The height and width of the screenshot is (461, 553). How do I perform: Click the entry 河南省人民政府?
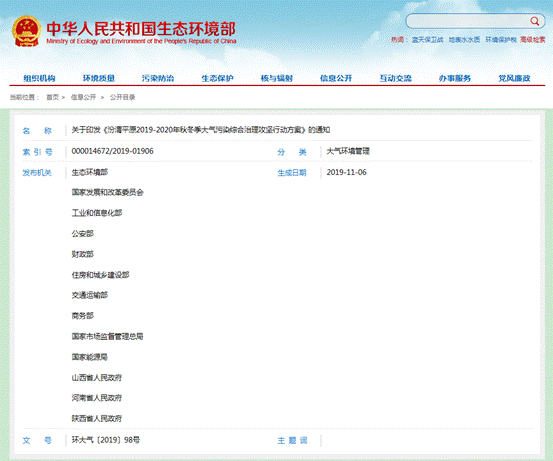[97, 398]
